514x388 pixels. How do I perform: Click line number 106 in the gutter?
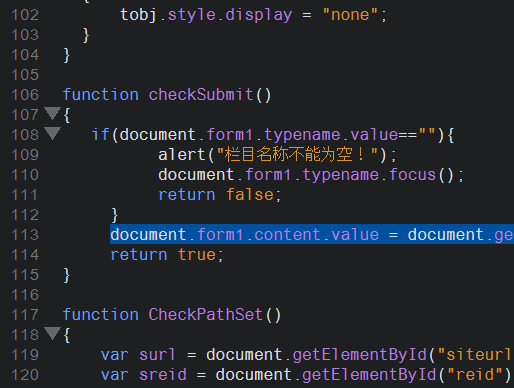tap(25, 95)
